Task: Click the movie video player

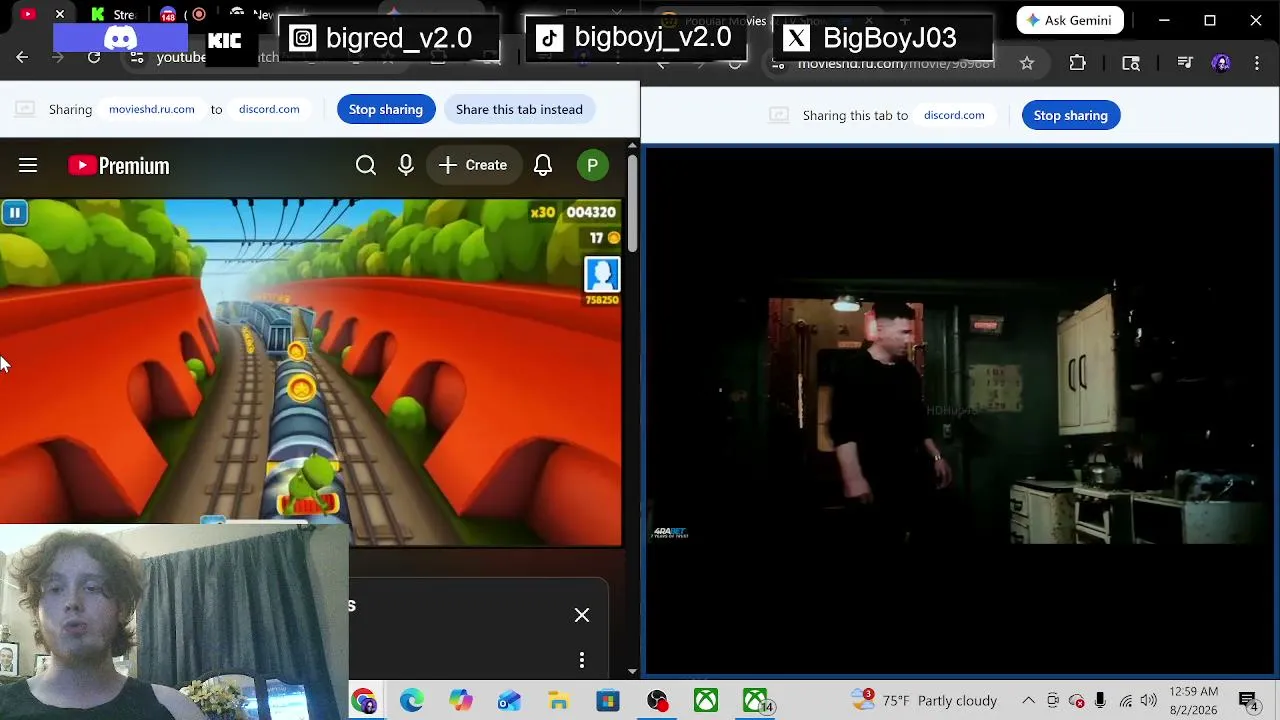Action: (960, 411)
